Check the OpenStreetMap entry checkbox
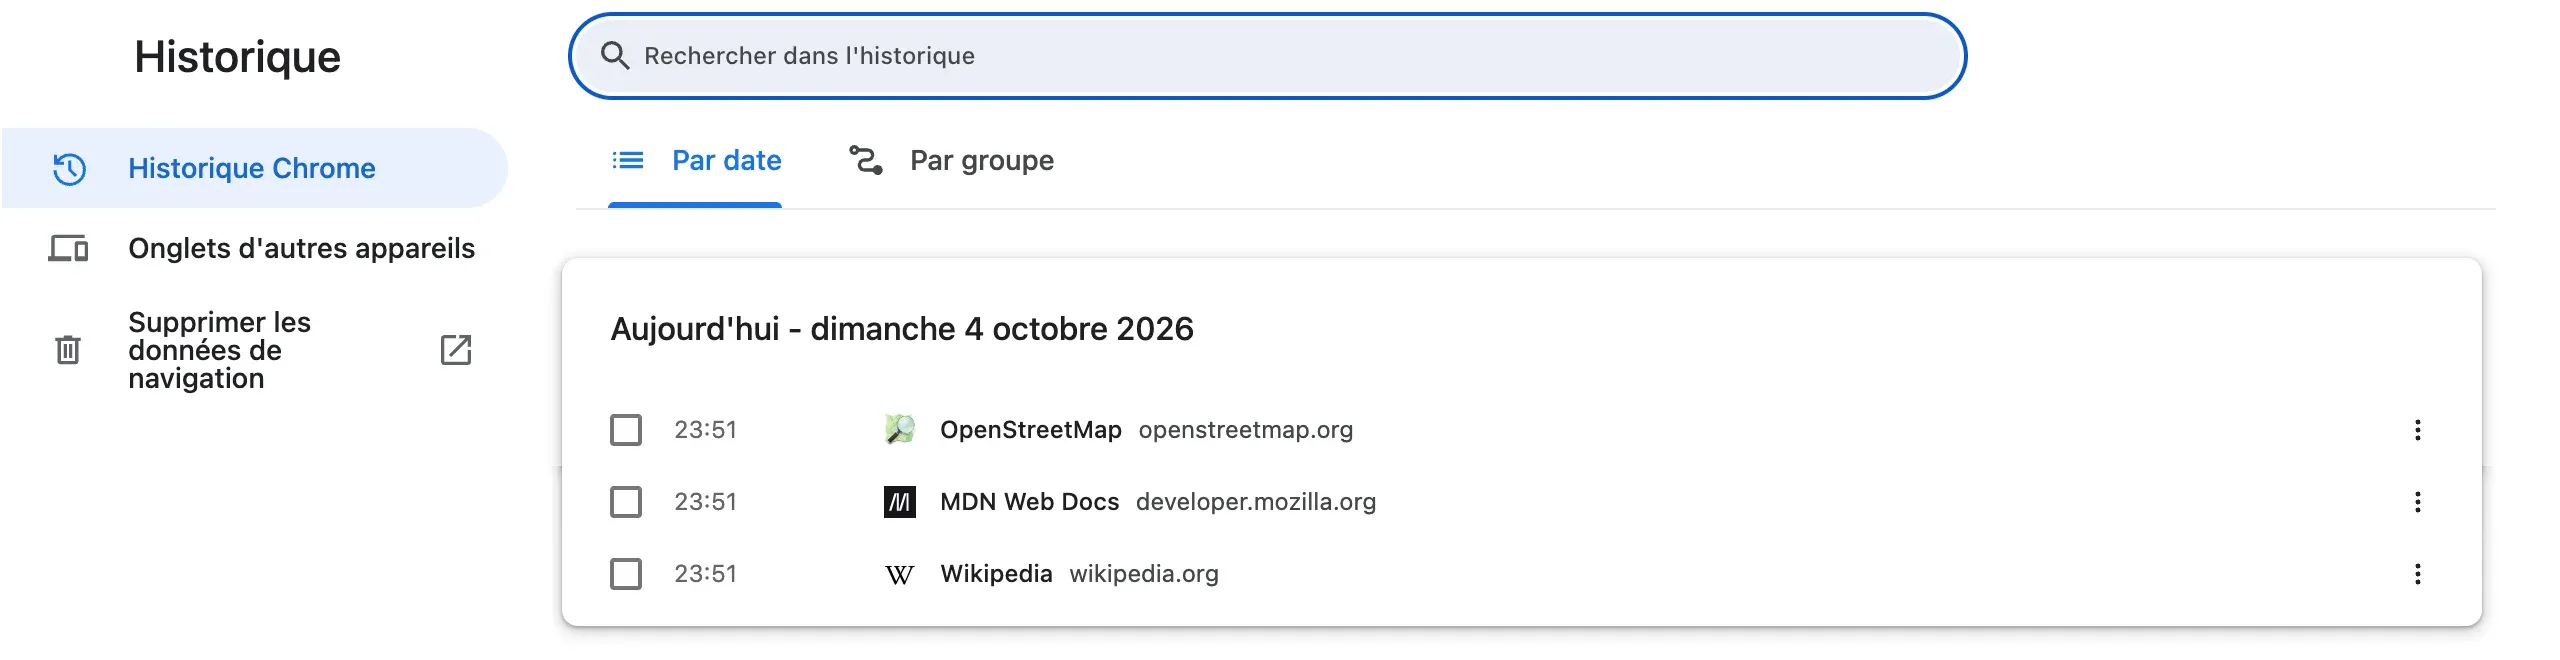The width and height of the screenshot is (2560, 660). [x=626, y=430]
